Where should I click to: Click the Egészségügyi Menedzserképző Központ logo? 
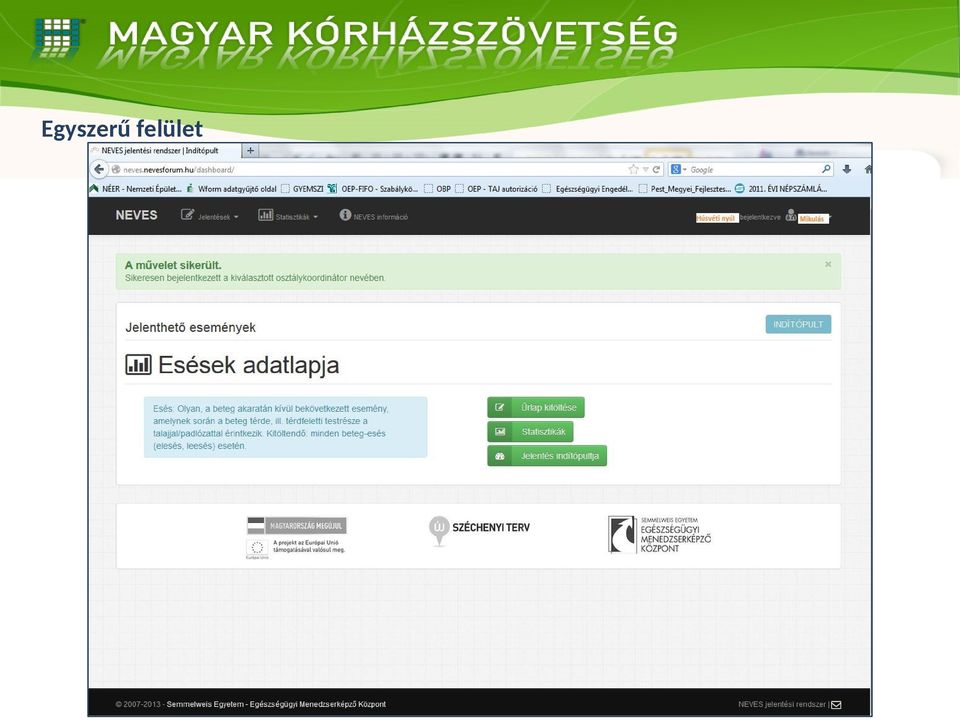coord(659,534)
